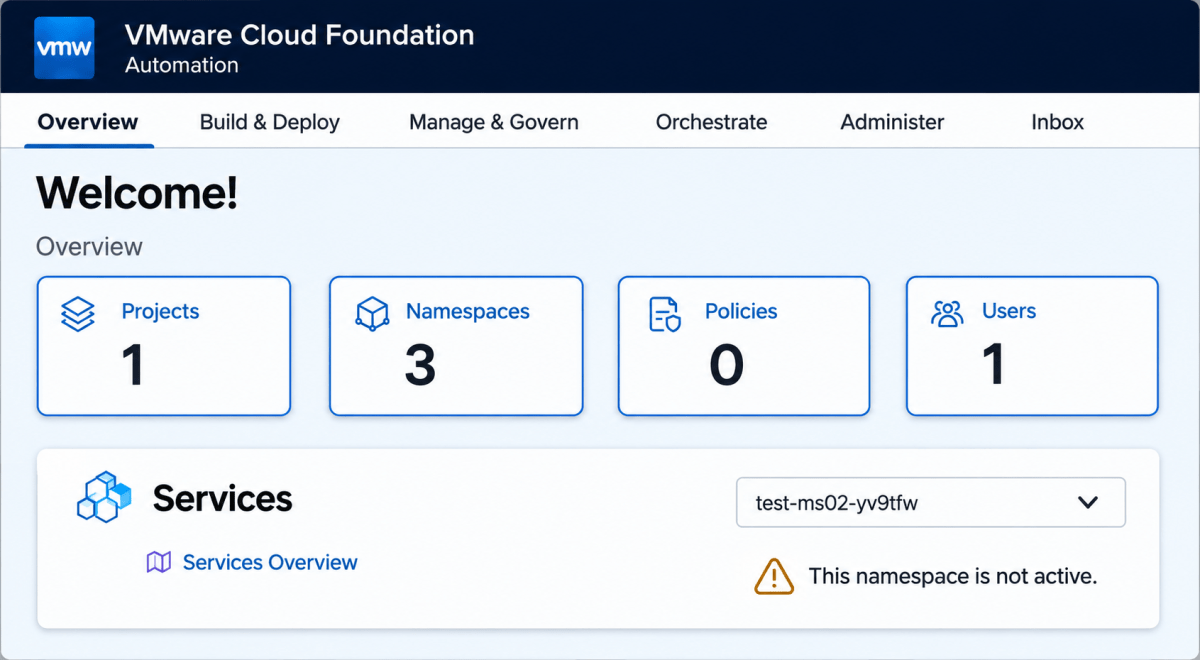Click the Services hexagon cluster icon
Image resolution: width=1200 pixels, height=660 pixels.
[104, 497]
